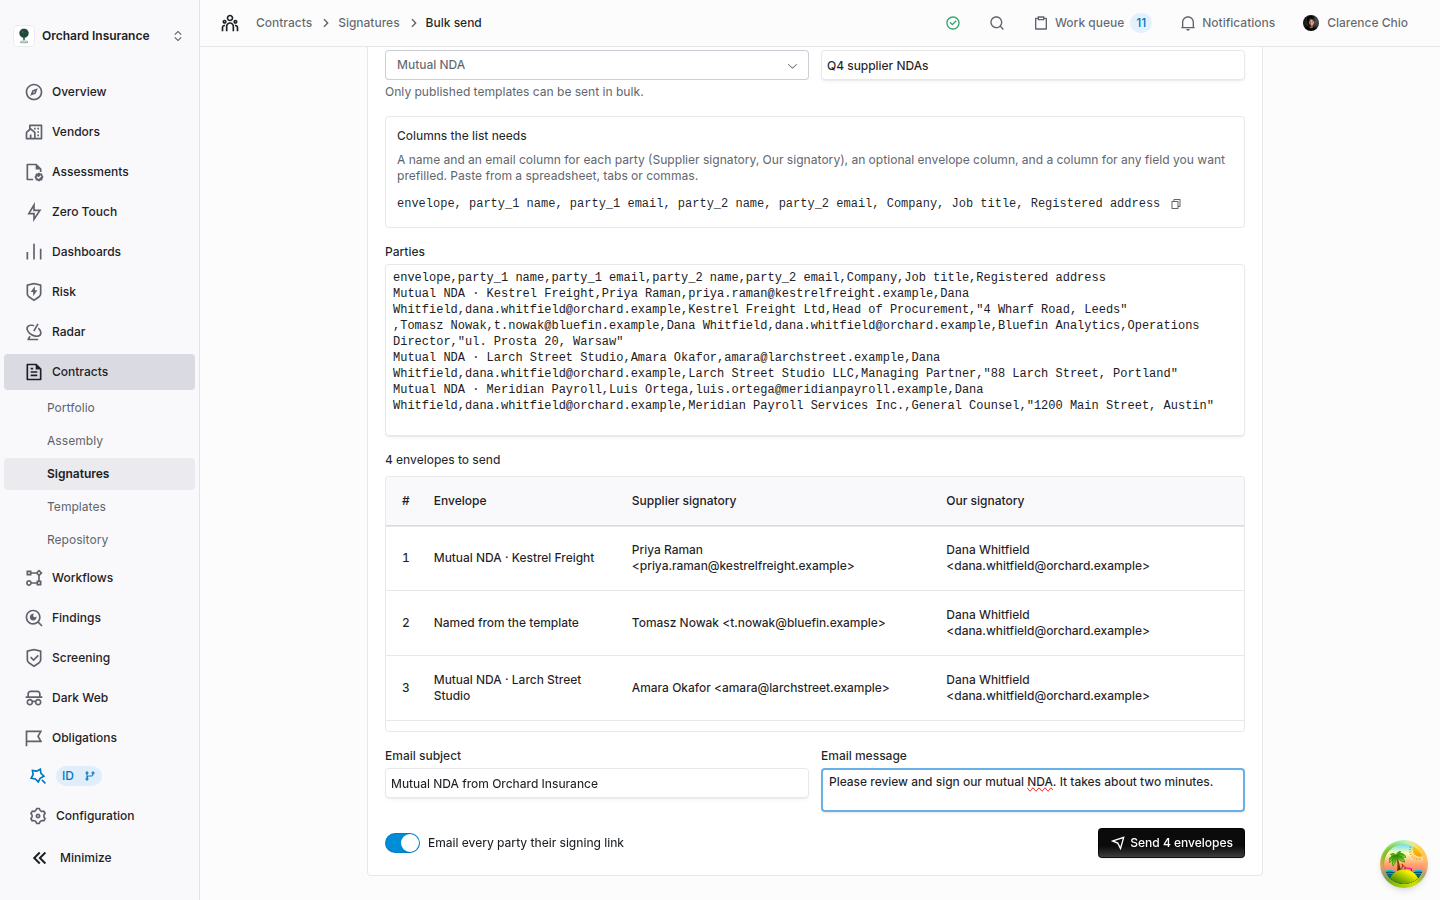Open the Overview compass icon
Image resolution: width=1440 pixels, height=900 pixels.
click(x=34, y=92)
